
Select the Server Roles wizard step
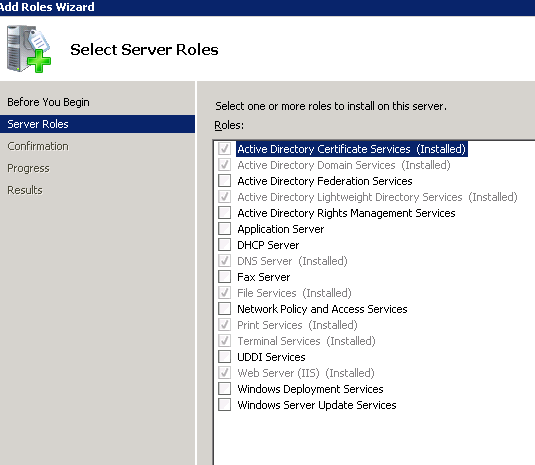pos(97,124)
